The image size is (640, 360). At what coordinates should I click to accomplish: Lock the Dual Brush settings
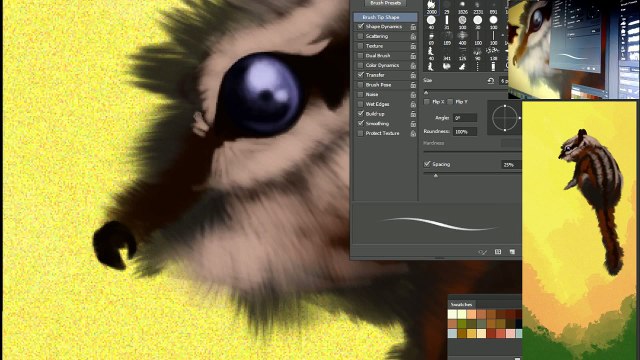pos(413,56)
